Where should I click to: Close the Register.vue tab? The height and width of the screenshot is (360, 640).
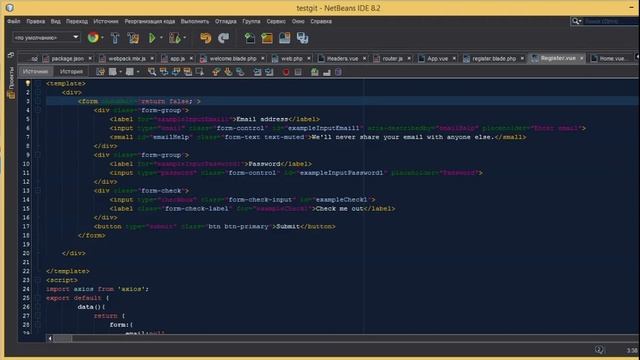tap(582, 58)
